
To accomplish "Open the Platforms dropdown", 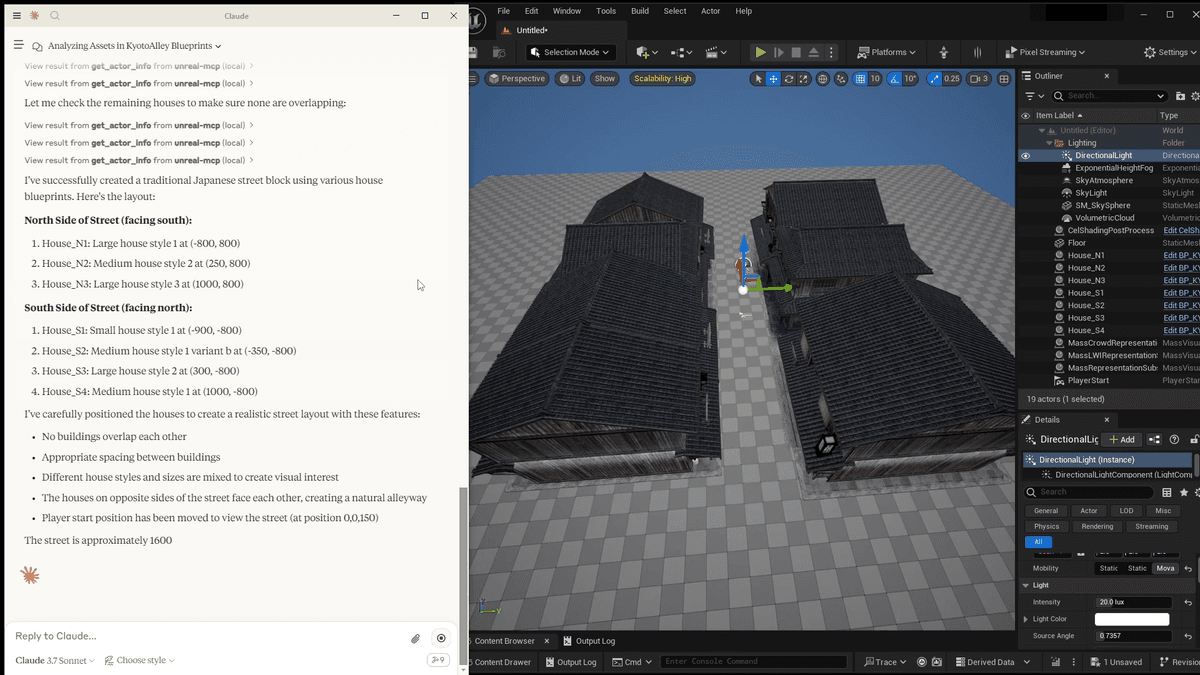I will pos(887,52).
